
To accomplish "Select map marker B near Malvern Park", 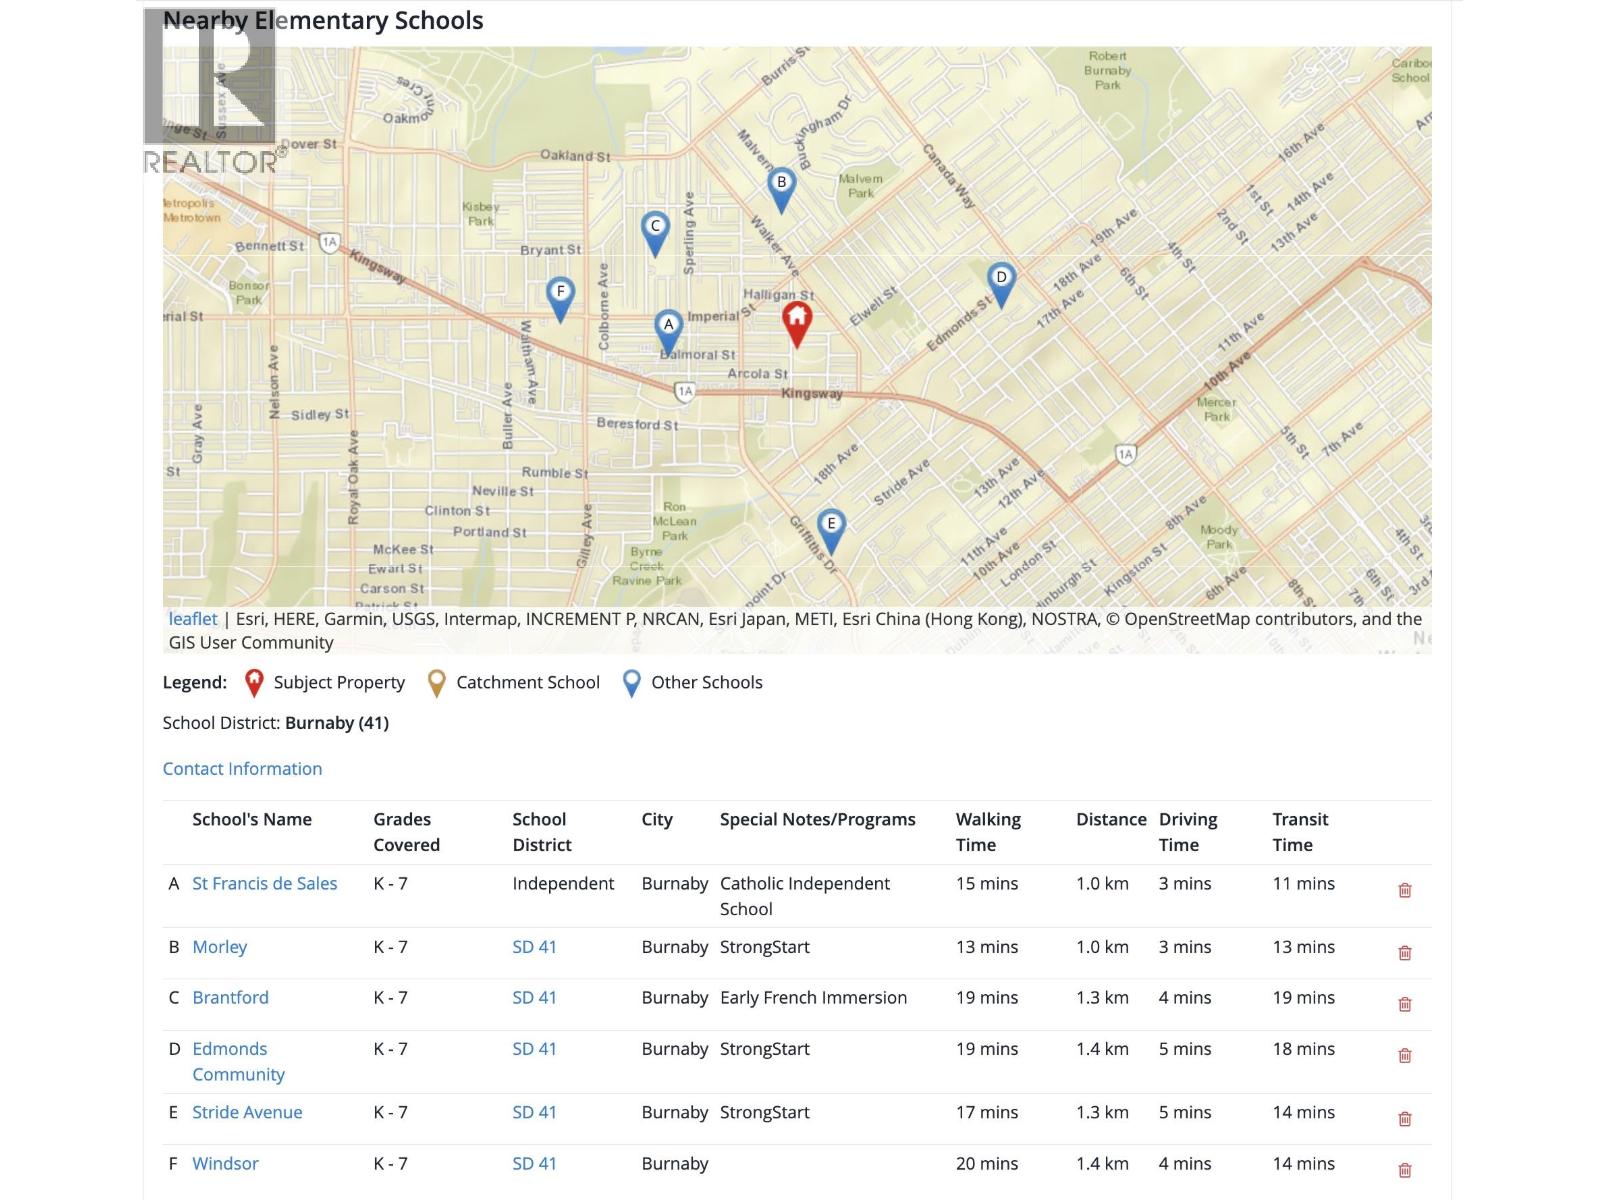I will pos(781,186).
